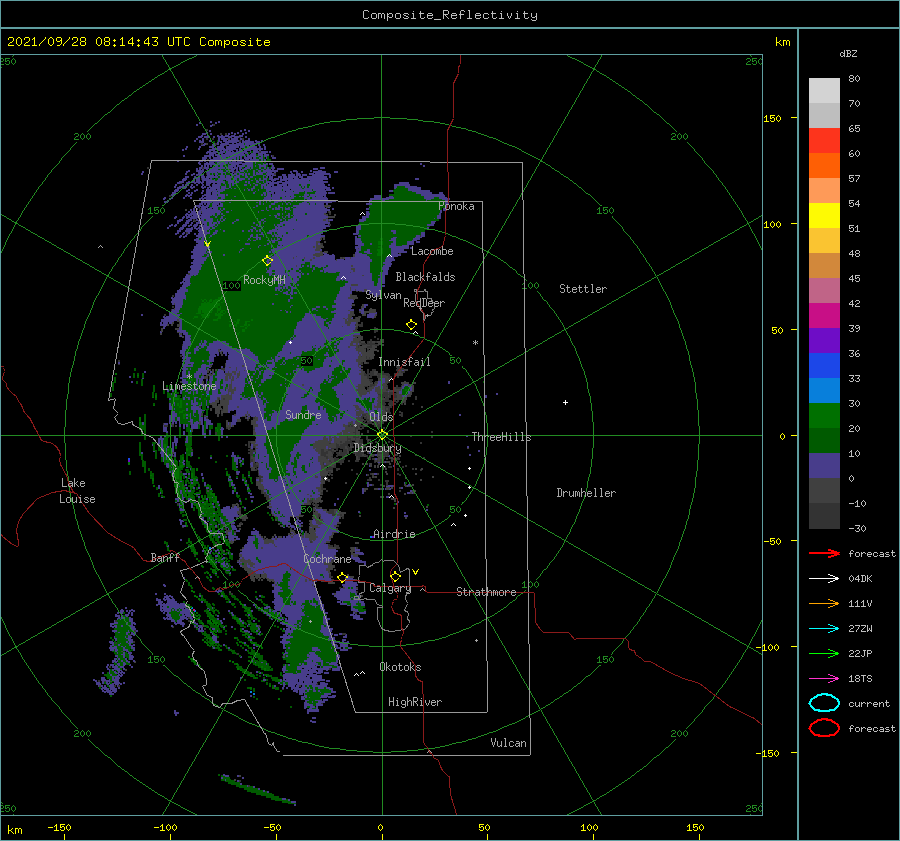Pick the purple 36-39 dBZ color band
Image resolution: width=900 pixels, height=841 pixels.
click(824, 340)
